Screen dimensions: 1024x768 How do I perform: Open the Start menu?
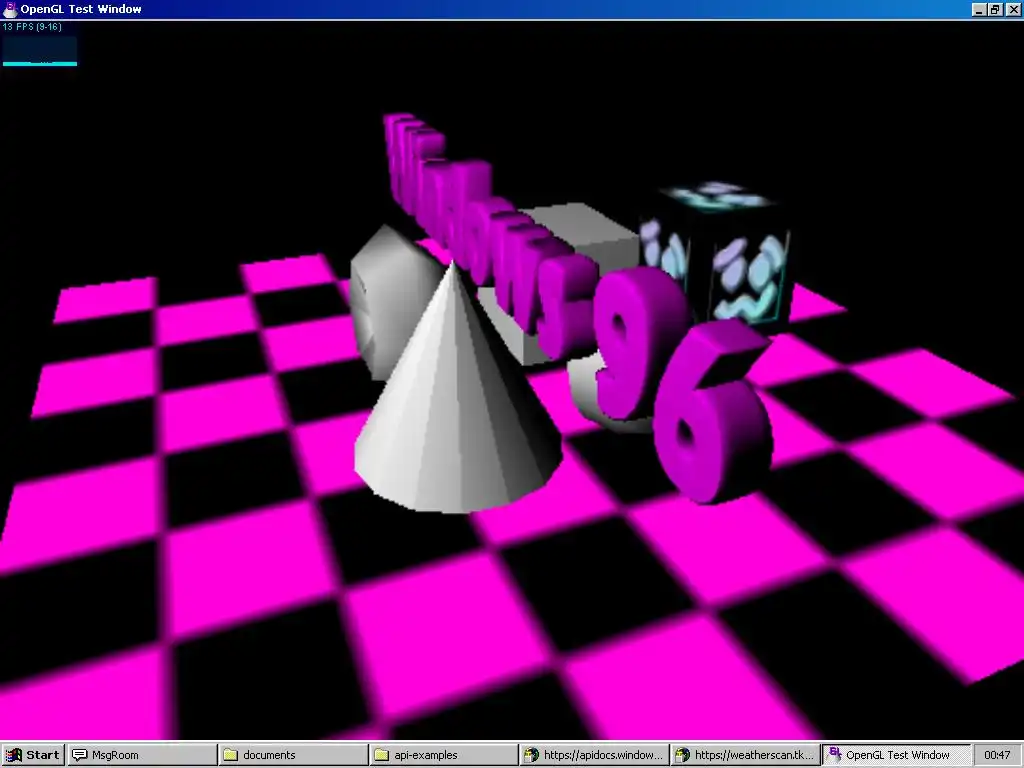click(x=33, y=755)
